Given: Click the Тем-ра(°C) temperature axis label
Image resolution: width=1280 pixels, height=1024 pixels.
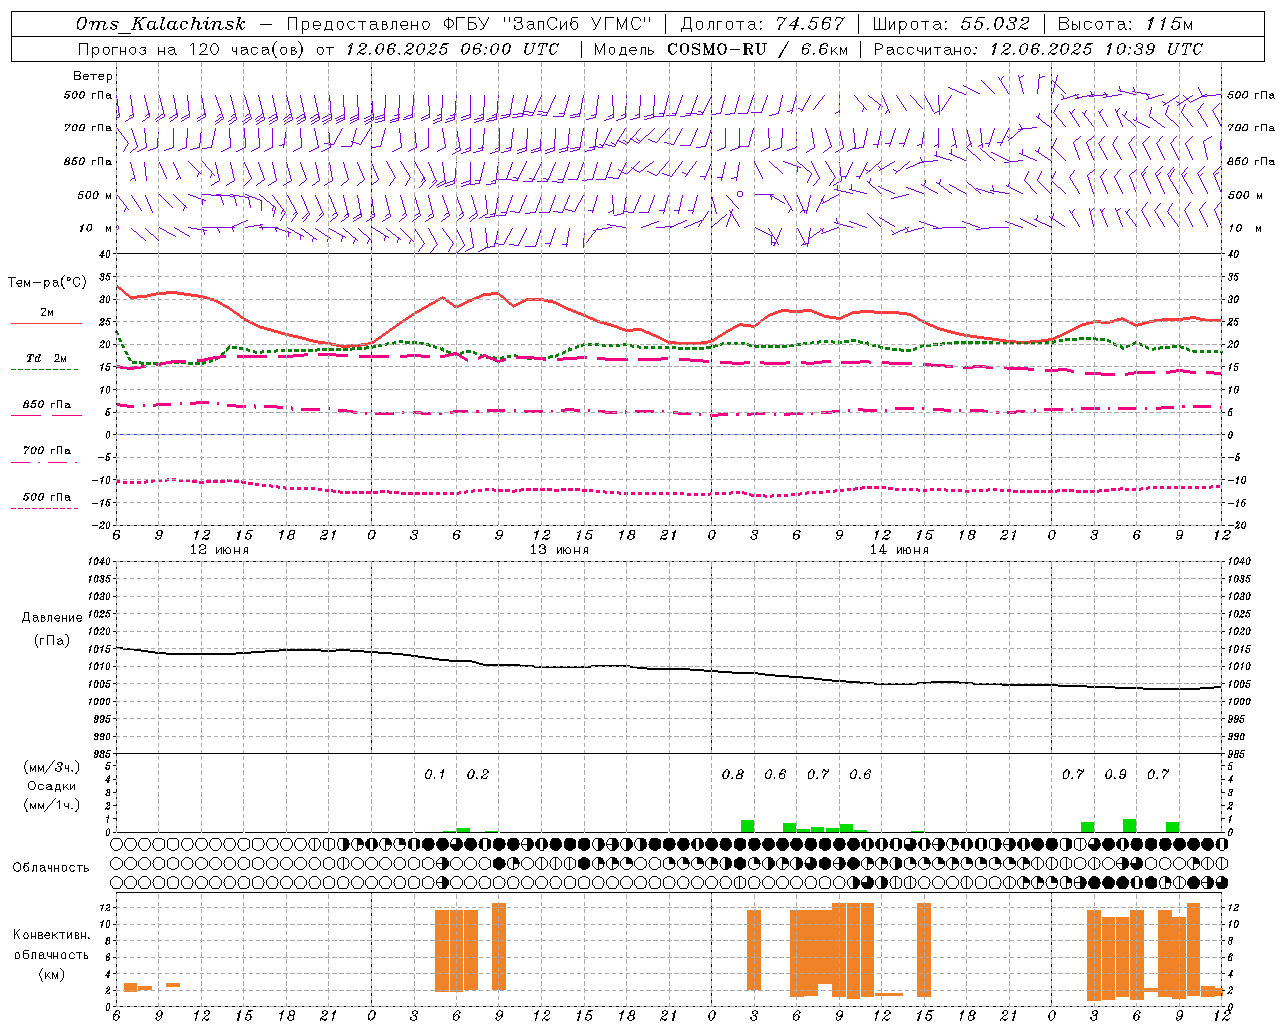Looking at the screenshot, I should pyautogui.click(x=47, y=283).
